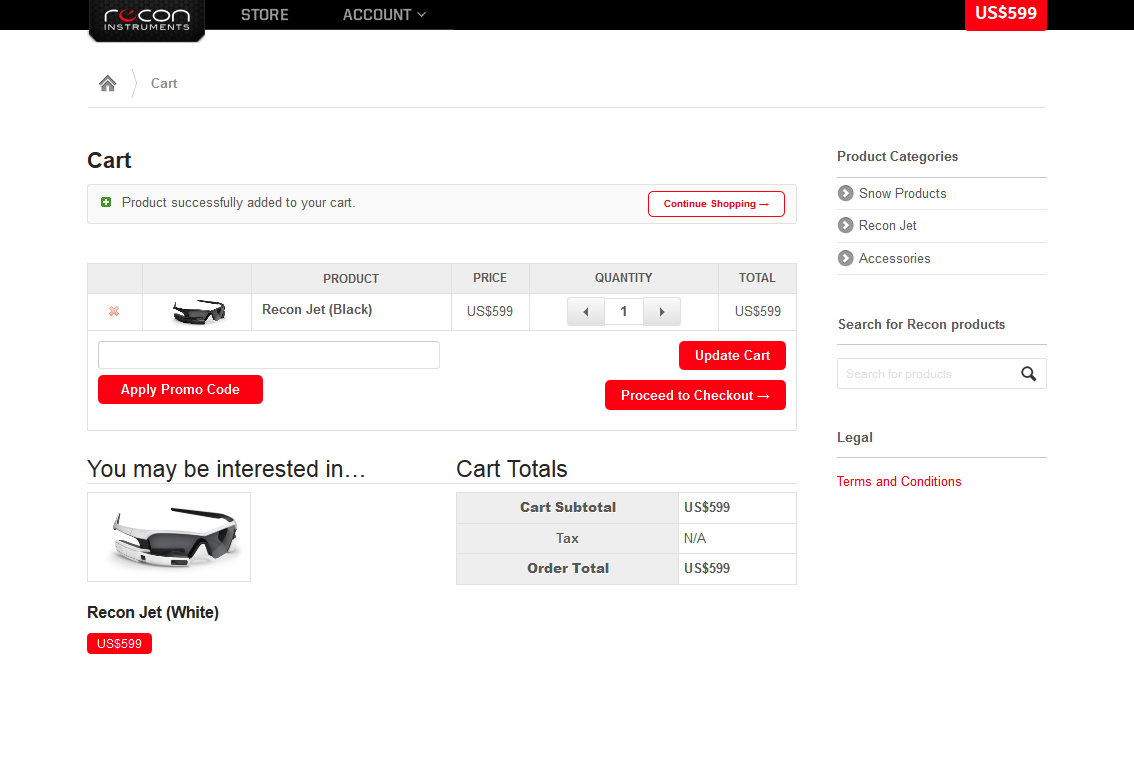Click the Update Cart button
This screenshot has height=784, width=1134.
point(732,356)
